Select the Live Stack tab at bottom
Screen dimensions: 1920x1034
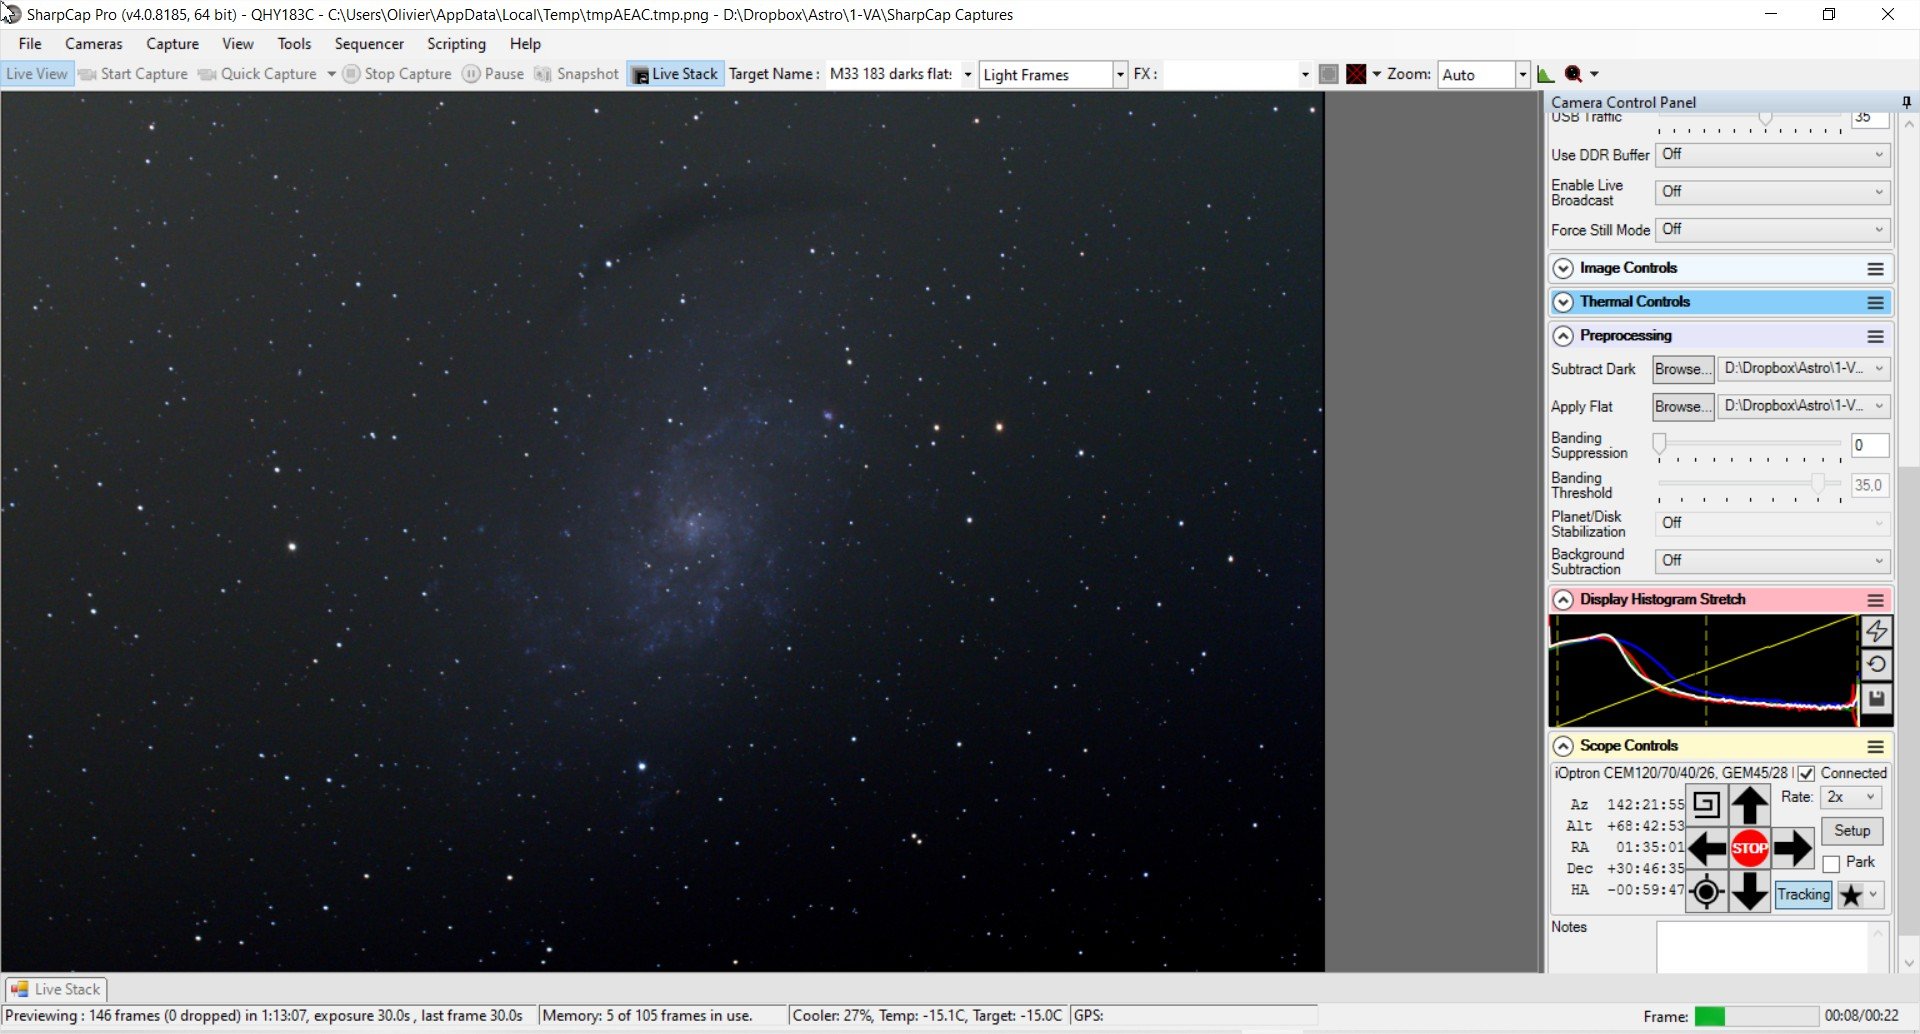click(56, 989)
